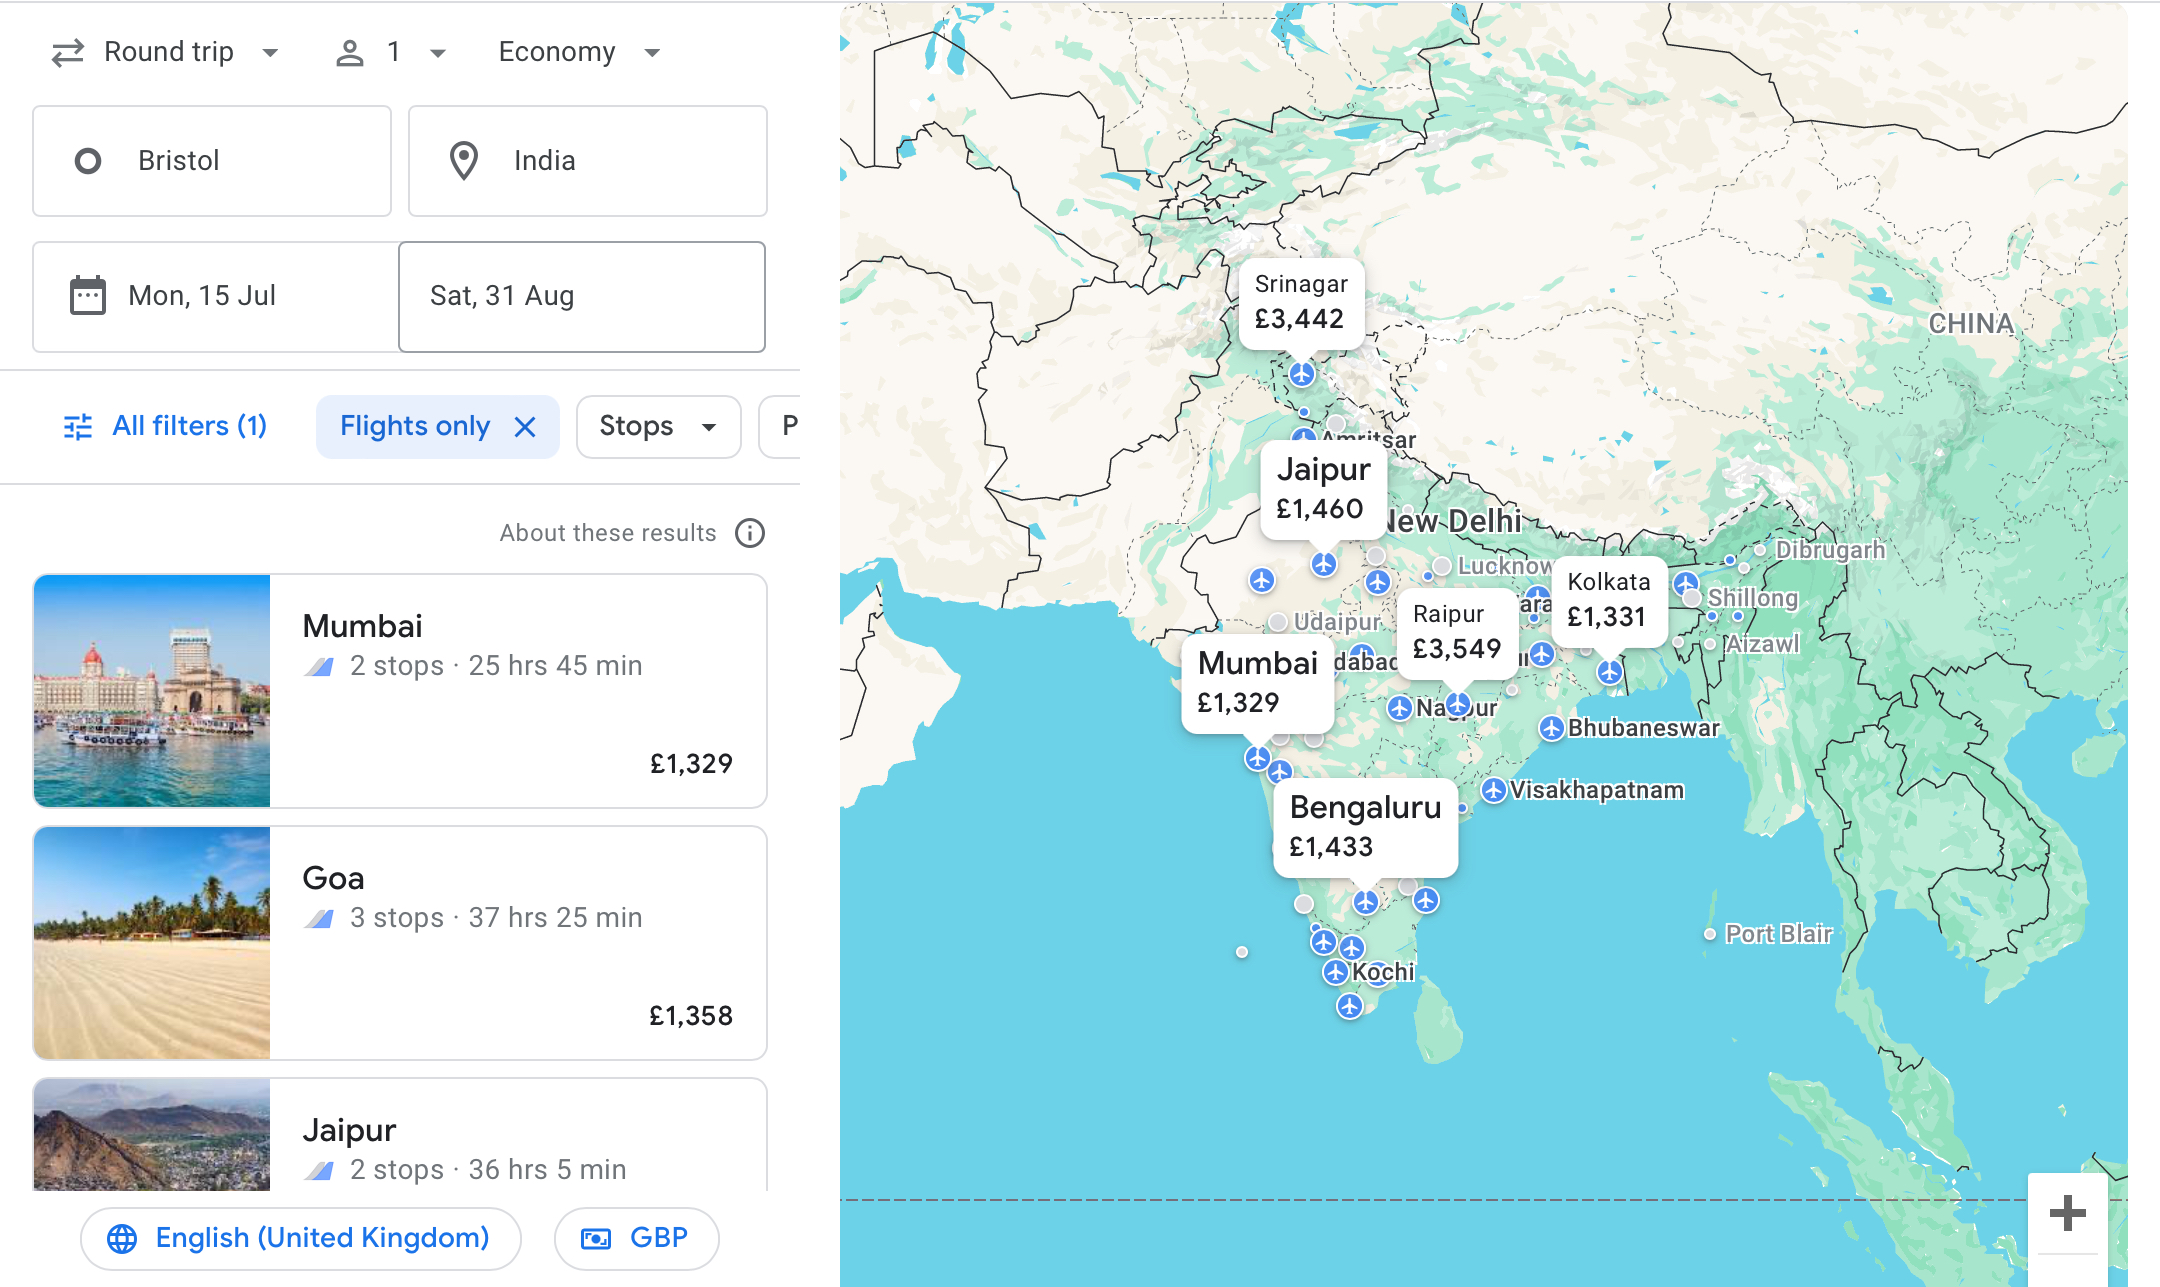Click the calendar icon in departure date field

tap(88, 296)
